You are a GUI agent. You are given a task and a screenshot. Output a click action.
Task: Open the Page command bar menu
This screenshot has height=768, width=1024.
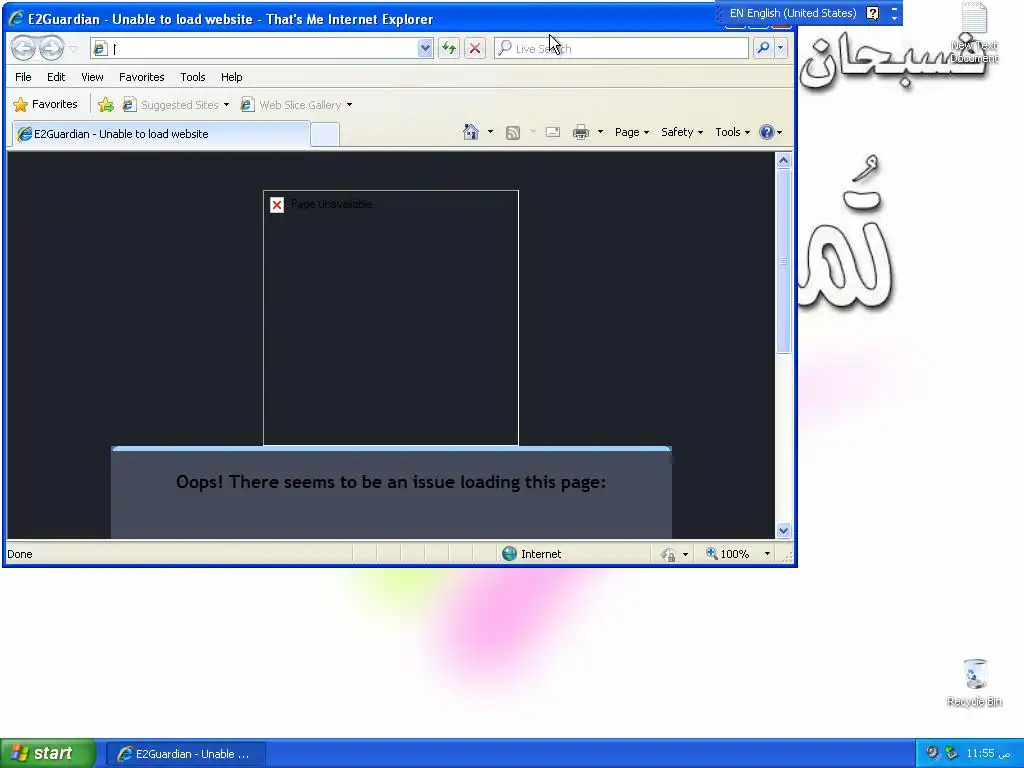tap(632, 132)
